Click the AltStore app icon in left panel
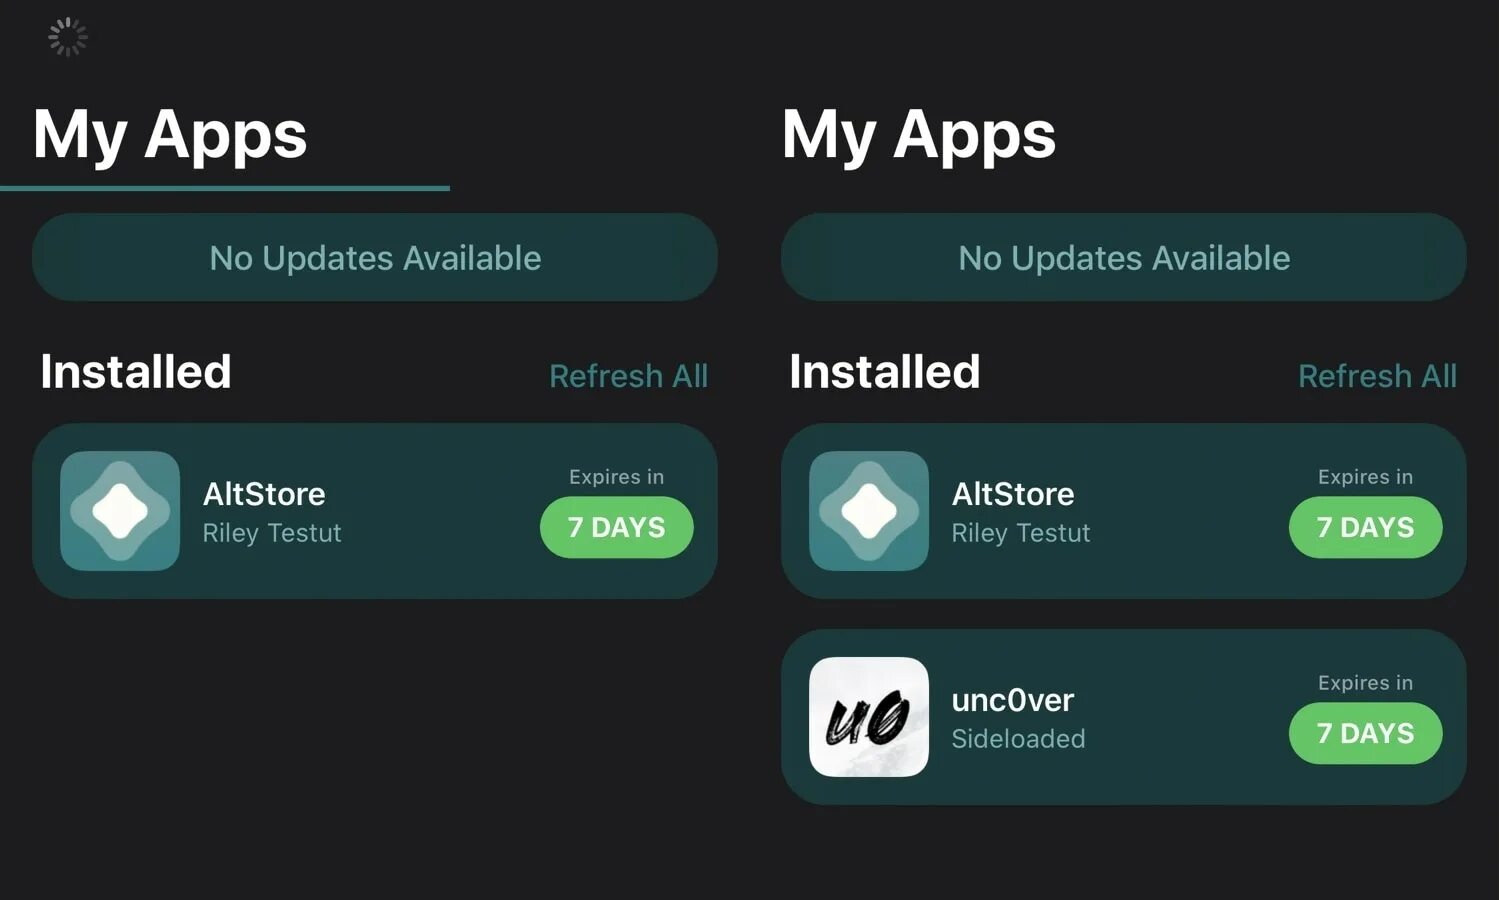1500x900 pixels. coord(120,511)
